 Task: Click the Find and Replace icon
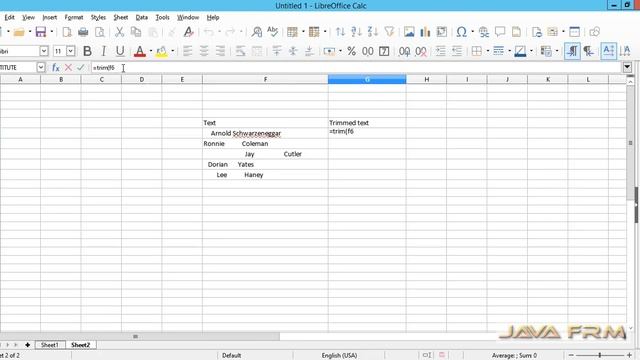256,32
